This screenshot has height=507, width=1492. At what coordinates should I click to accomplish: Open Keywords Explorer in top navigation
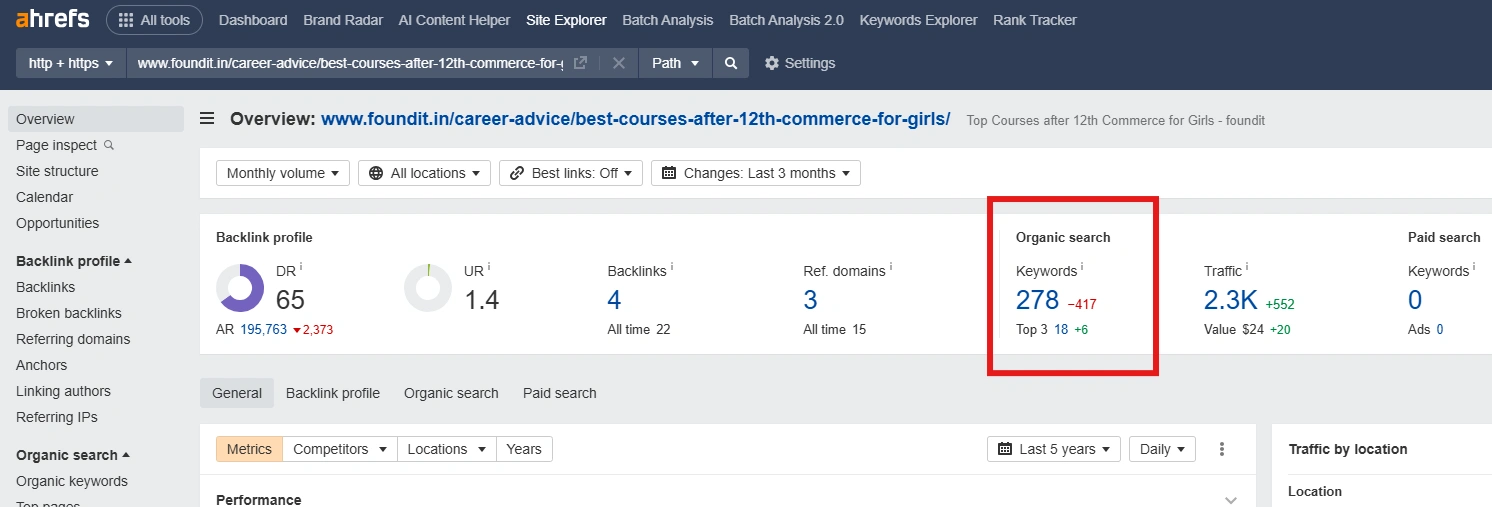918,20
